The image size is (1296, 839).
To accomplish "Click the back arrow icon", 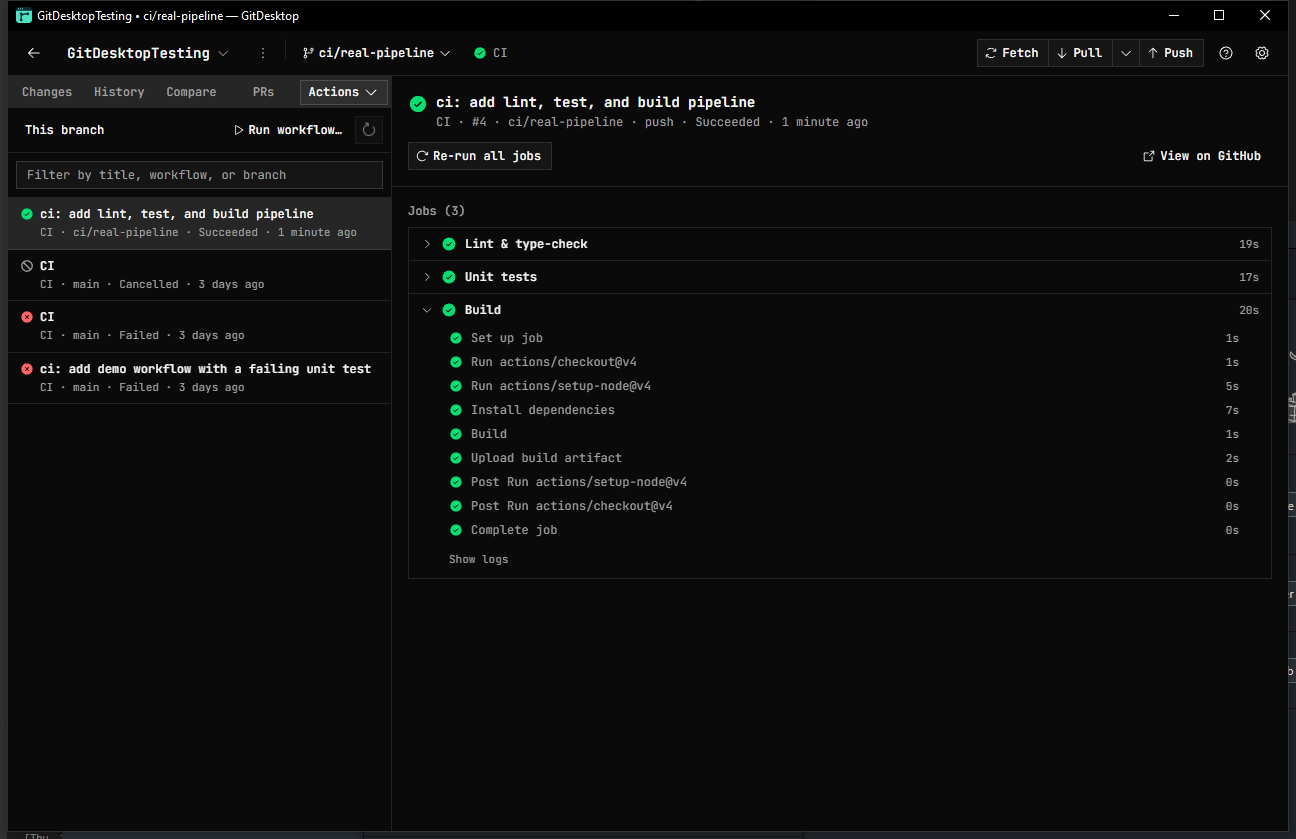I will click(x=34, y=53).
